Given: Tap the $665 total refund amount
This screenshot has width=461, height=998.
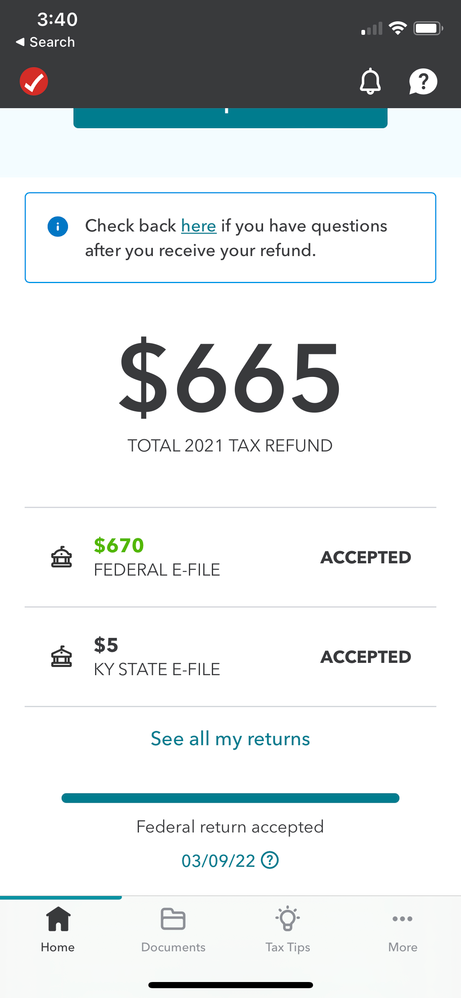Looking at the screenshot, I should tap(230, 379).
